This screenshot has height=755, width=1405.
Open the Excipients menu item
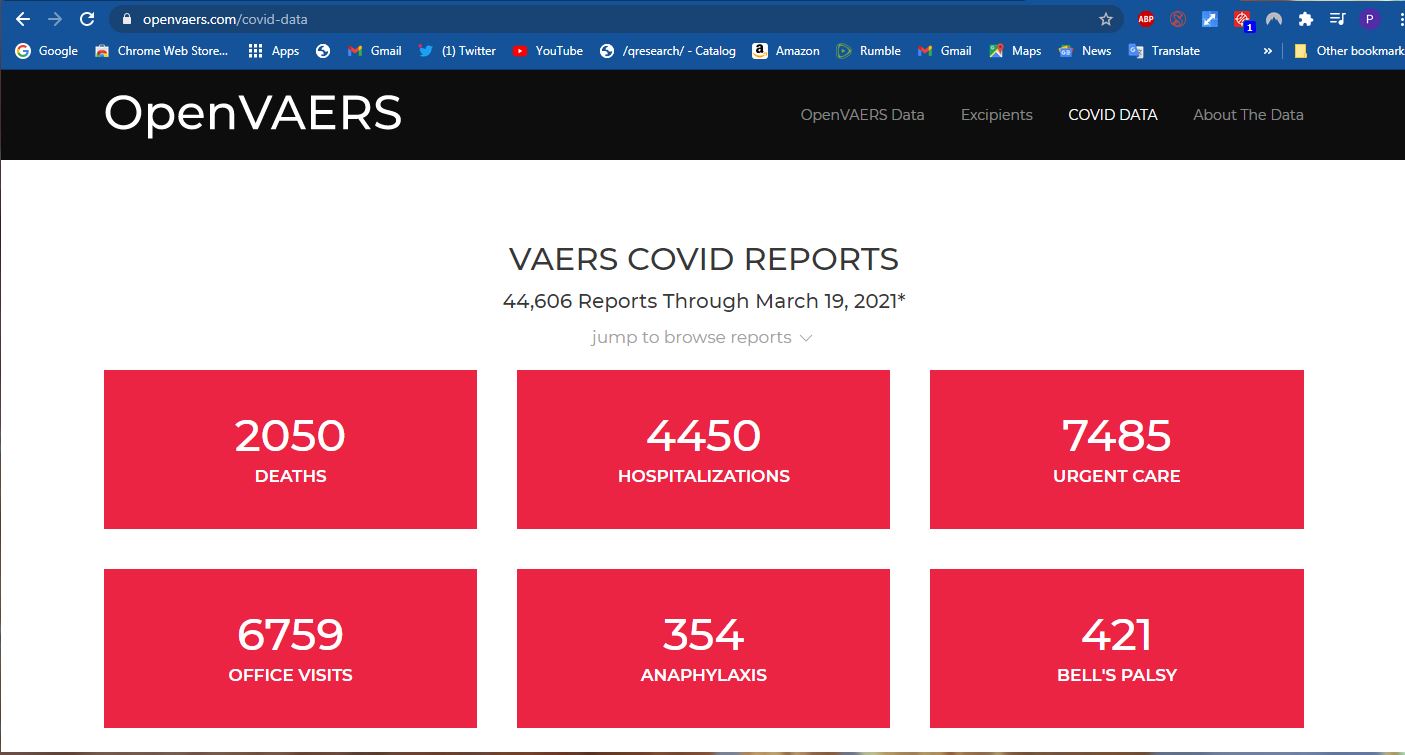[996, 115]
